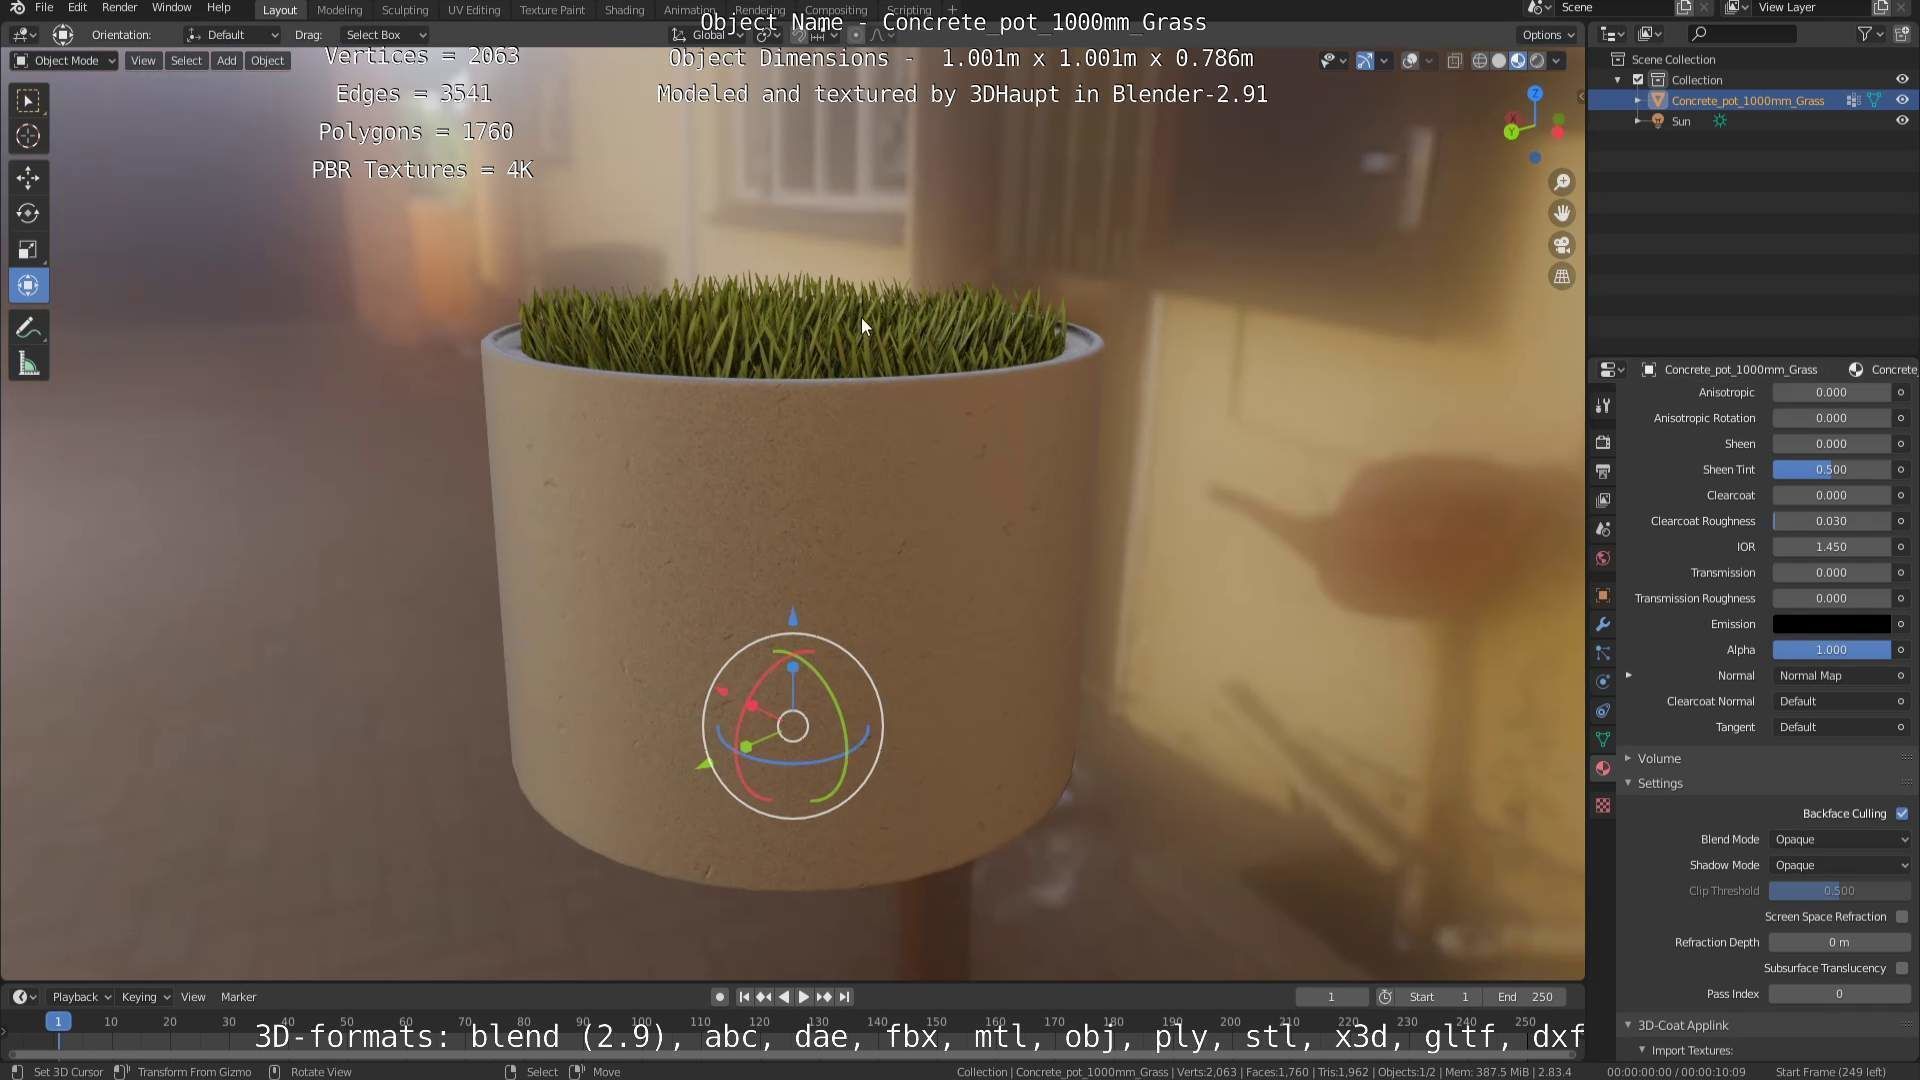Choose the Scale tool

(x=28, y=250)
